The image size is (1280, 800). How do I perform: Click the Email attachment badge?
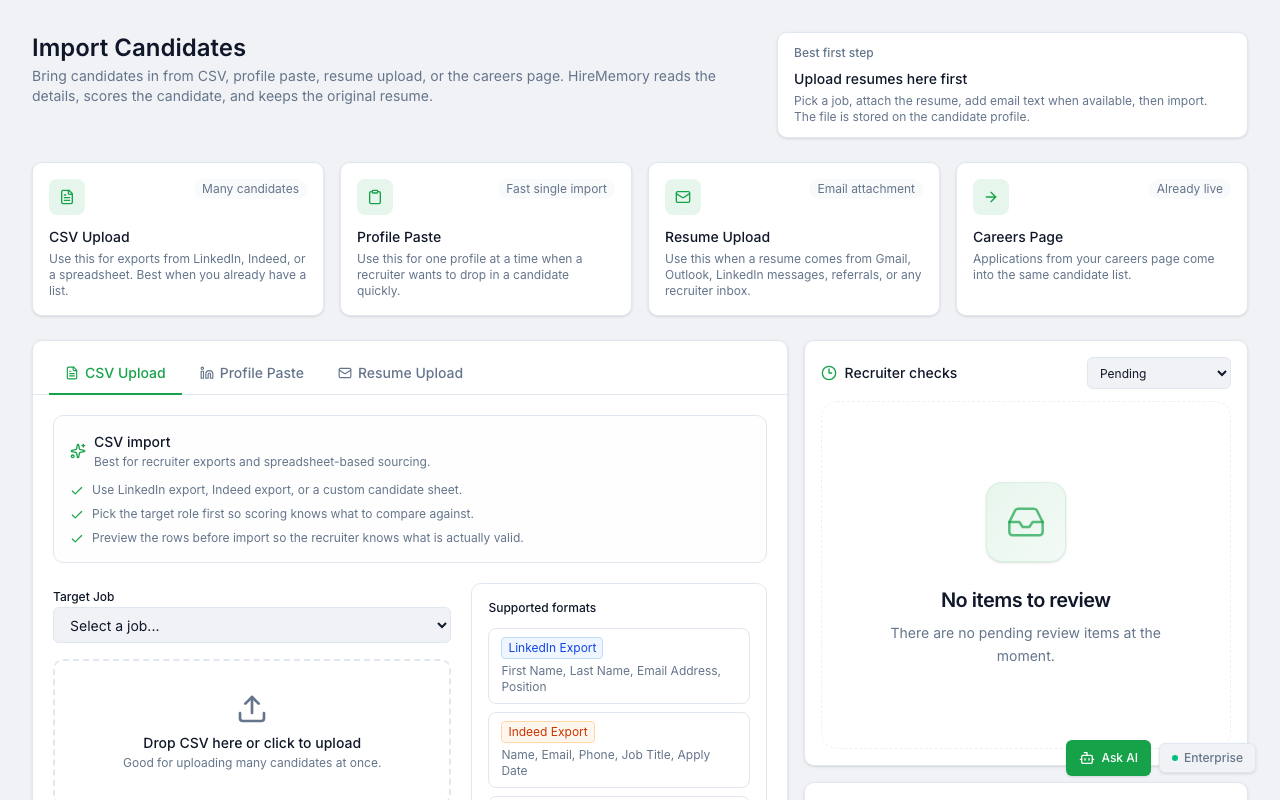click(x=866, y=189)
